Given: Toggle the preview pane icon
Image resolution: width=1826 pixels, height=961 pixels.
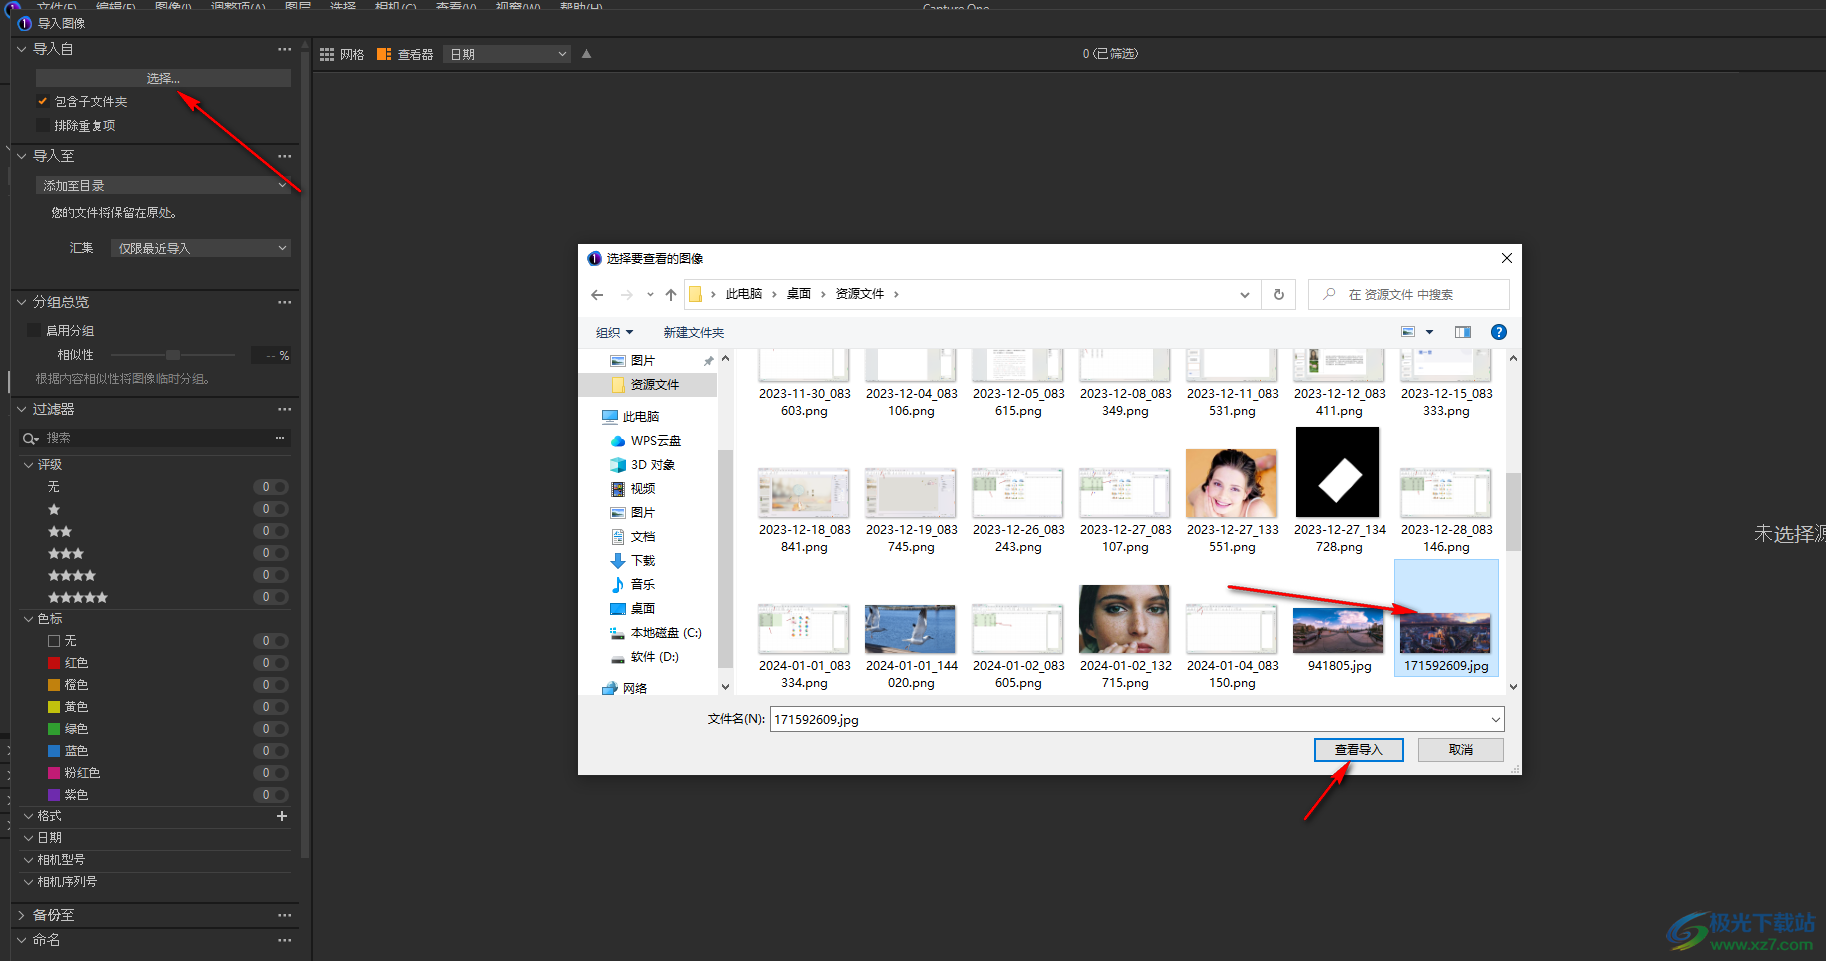Looking at the screenshot, I should (x=1462, y=332).
